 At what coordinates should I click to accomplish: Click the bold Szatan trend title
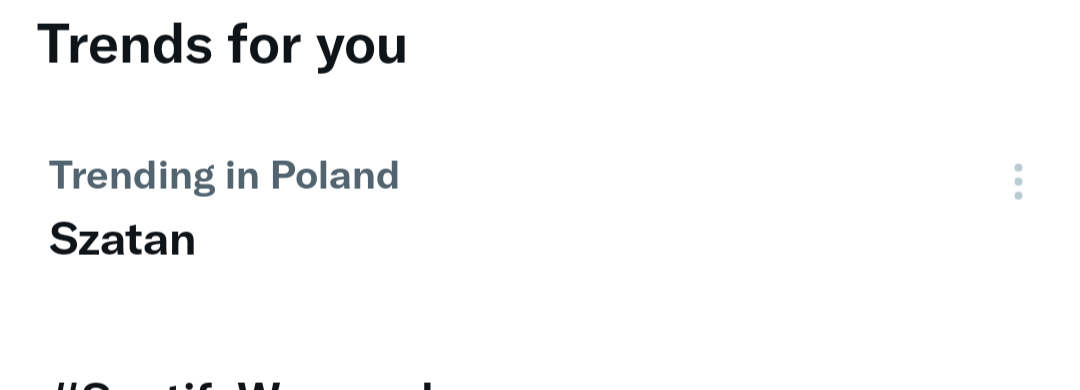(122, 239)
